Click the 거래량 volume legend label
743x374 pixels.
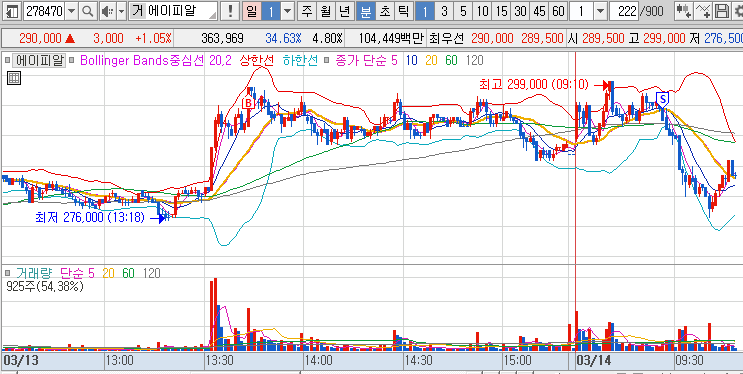33,273
